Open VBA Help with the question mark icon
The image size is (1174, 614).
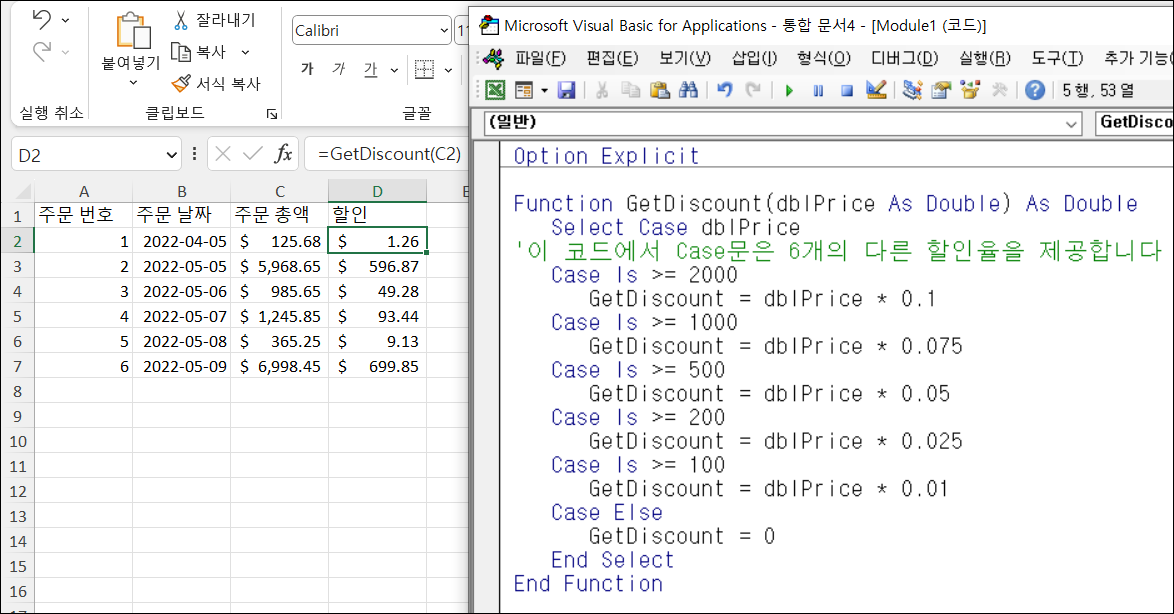(x=1035, y=91)
